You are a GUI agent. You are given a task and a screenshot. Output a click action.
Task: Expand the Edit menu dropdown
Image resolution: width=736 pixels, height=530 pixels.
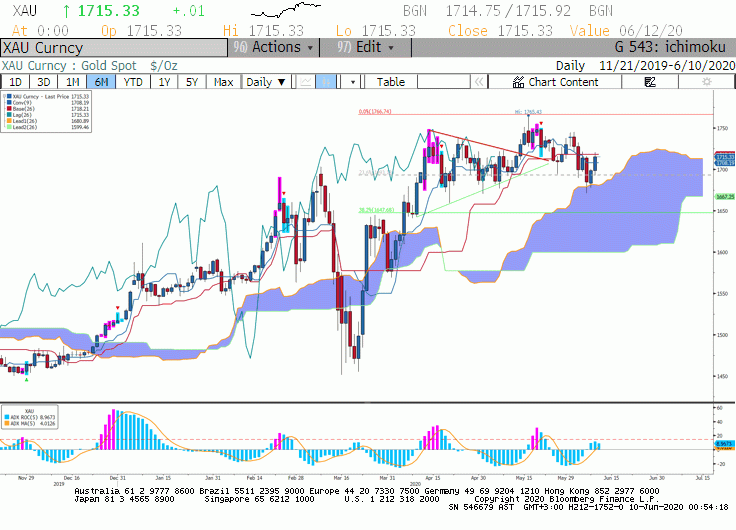tap(366, 47)
